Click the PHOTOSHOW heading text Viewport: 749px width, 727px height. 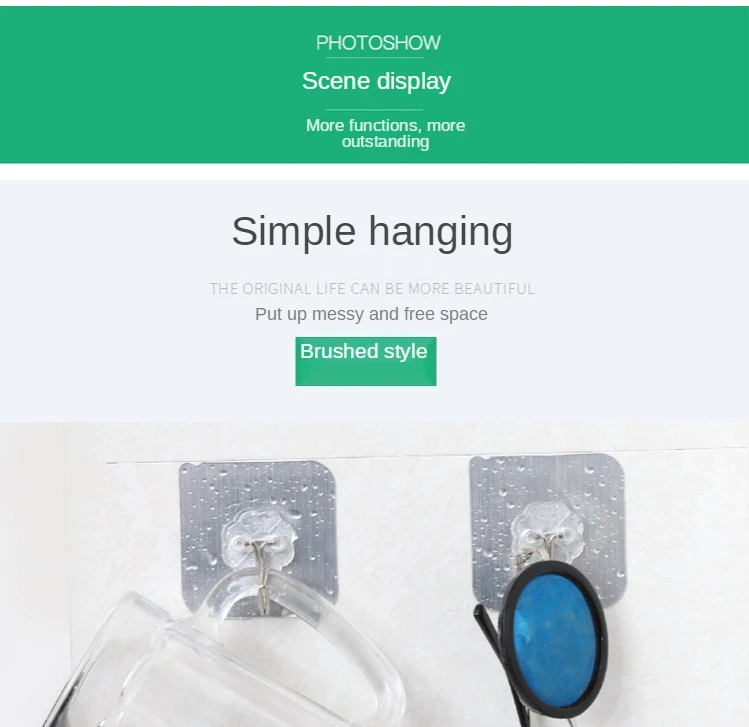coord(378,43)
